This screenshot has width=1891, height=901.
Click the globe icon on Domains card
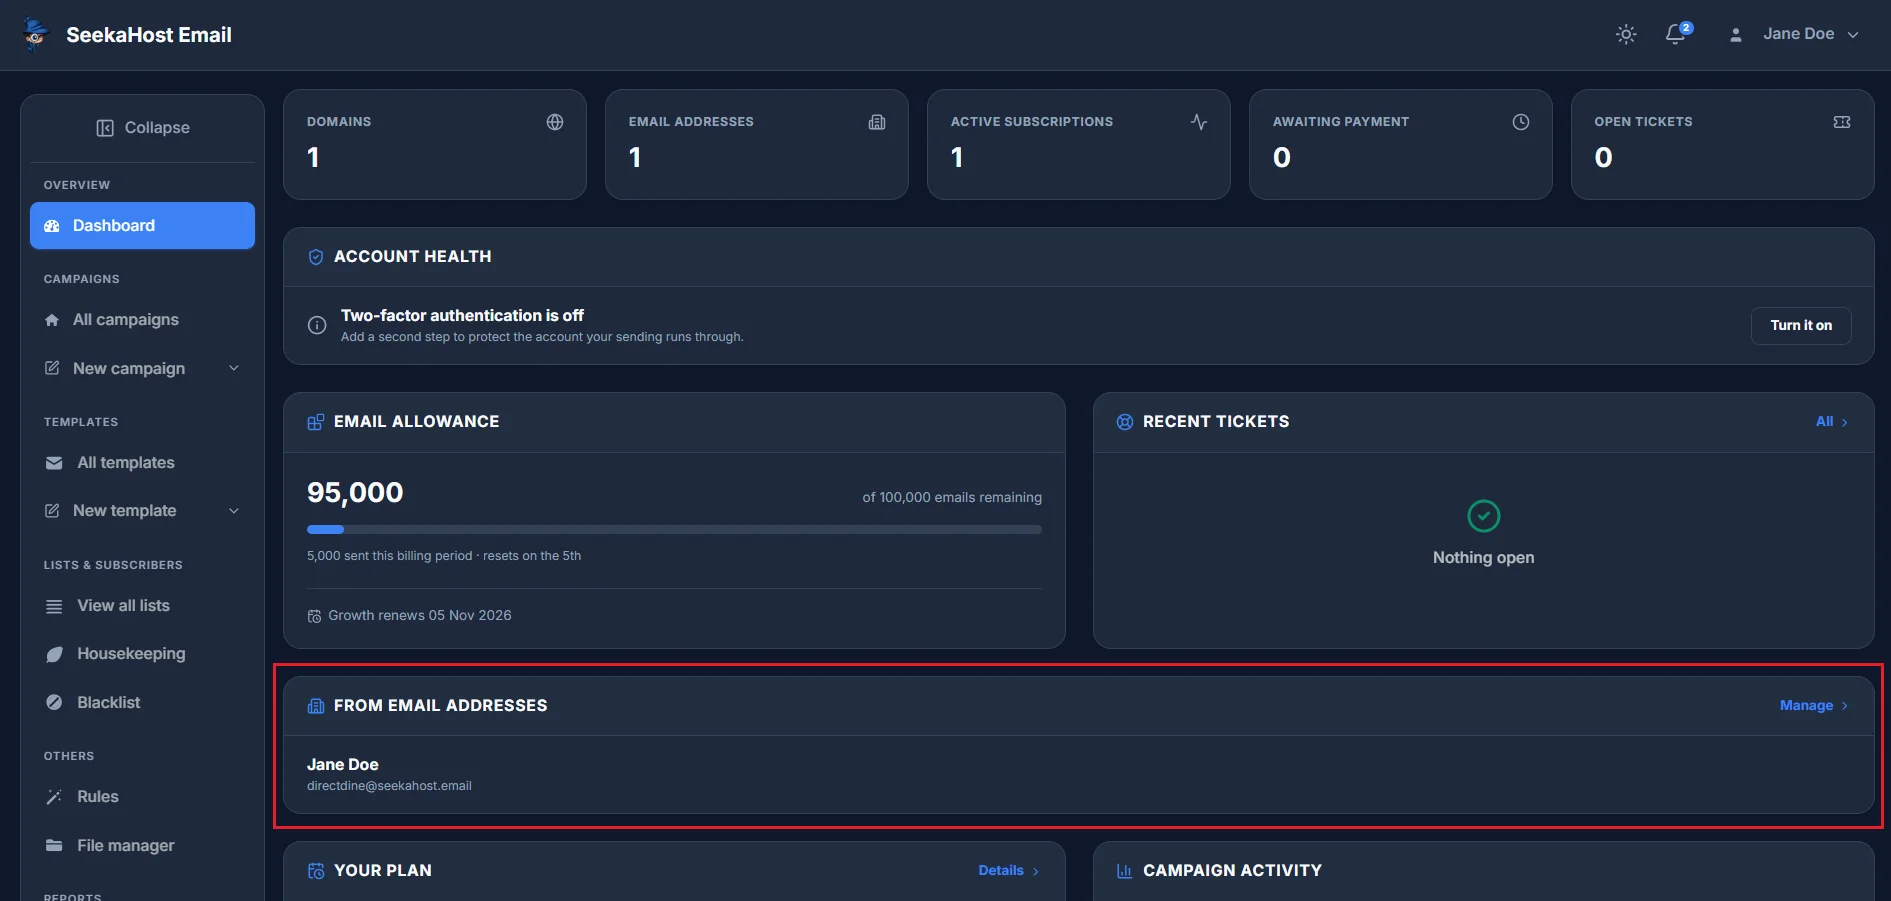coord(555,122)
